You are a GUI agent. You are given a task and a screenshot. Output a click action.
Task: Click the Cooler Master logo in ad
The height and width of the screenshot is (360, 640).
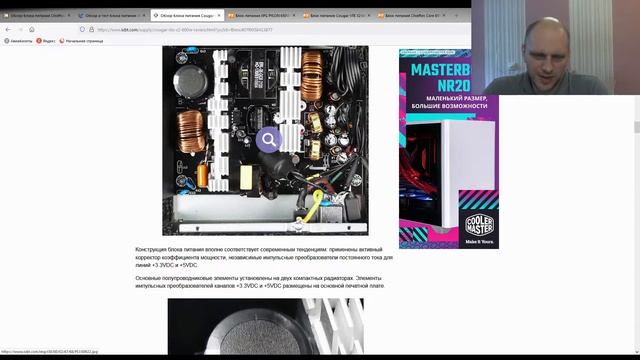479,225
